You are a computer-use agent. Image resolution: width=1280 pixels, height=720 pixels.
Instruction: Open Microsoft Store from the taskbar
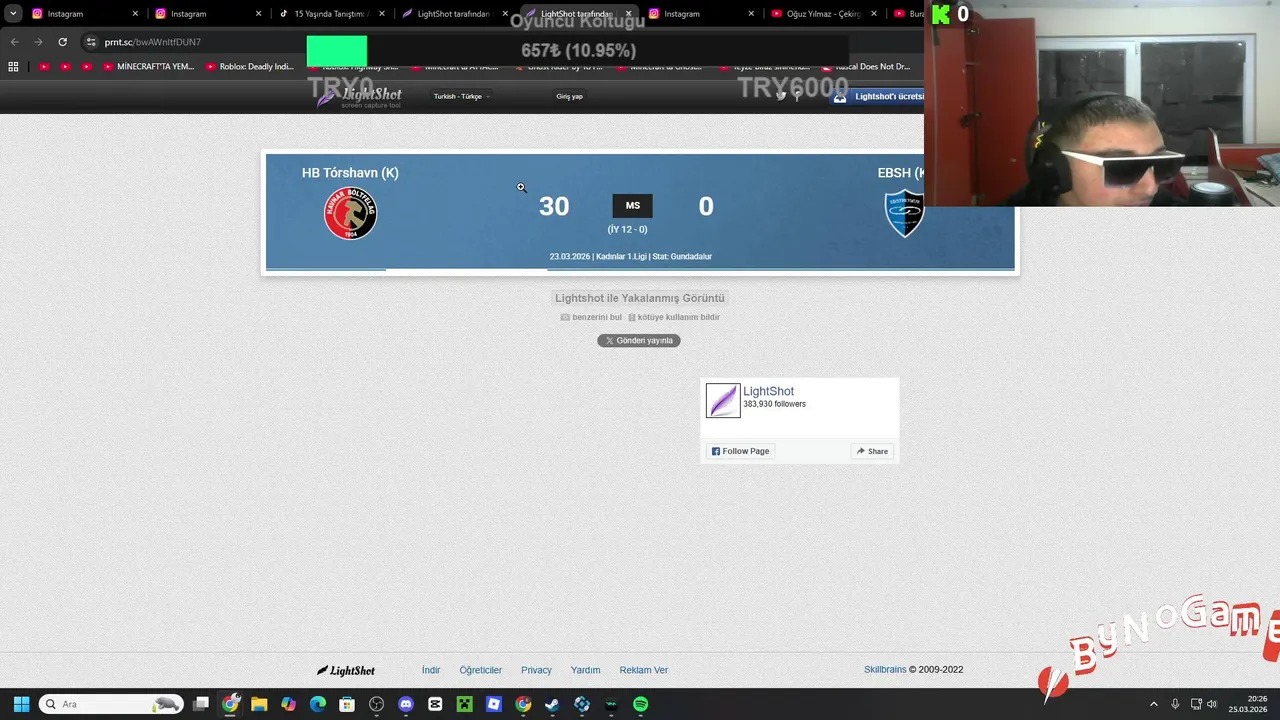coord(347,704)
